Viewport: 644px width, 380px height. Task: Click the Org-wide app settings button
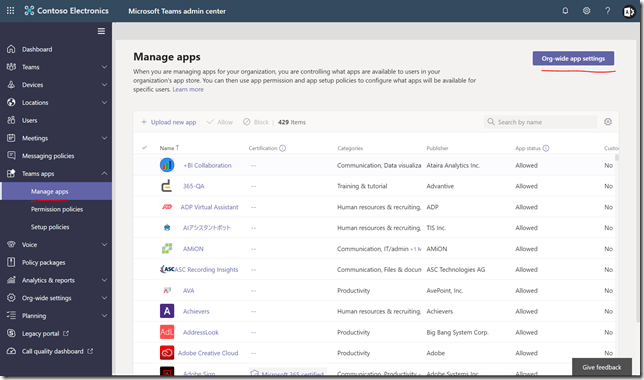click(573, 58)
